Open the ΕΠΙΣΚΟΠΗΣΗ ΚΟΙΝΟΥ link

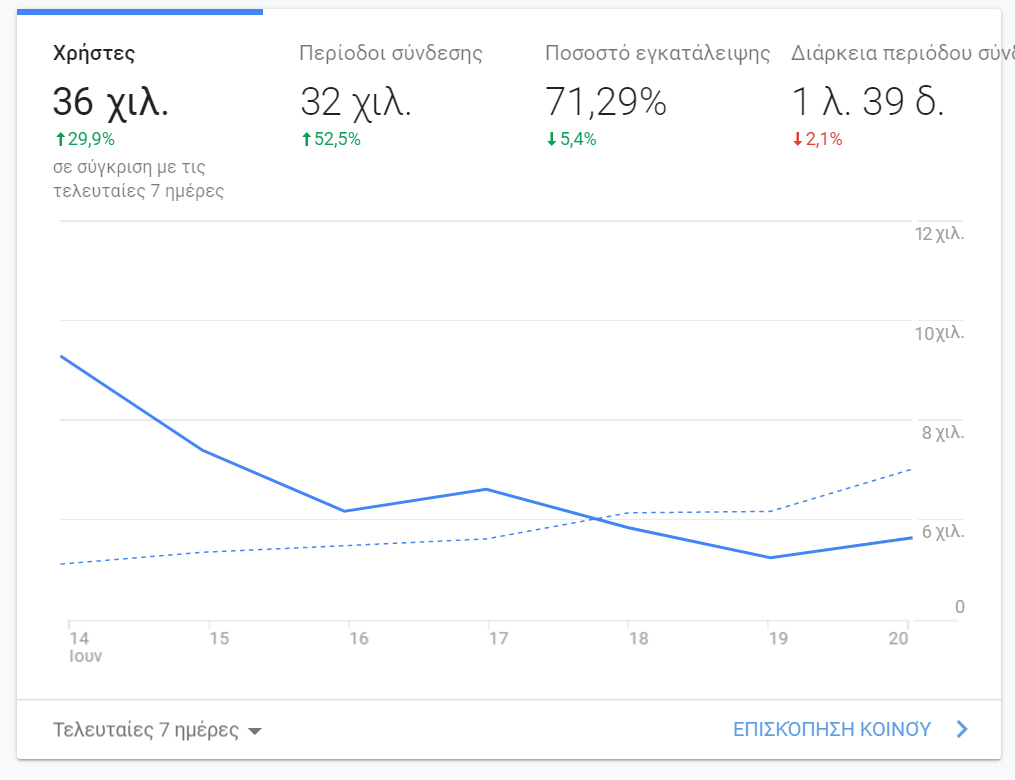[x=832, y=729]
